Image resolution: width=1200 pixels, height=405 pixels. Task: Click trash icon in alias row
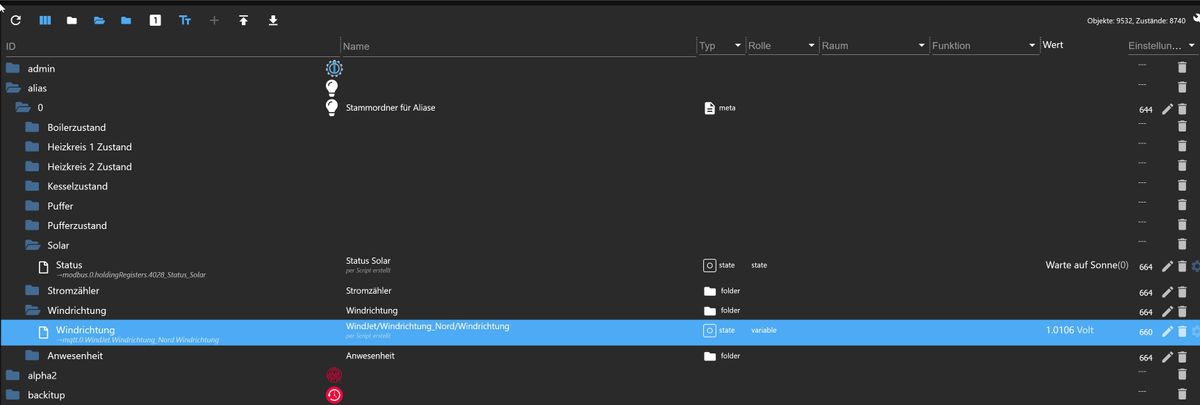(x=1182, y=88)
